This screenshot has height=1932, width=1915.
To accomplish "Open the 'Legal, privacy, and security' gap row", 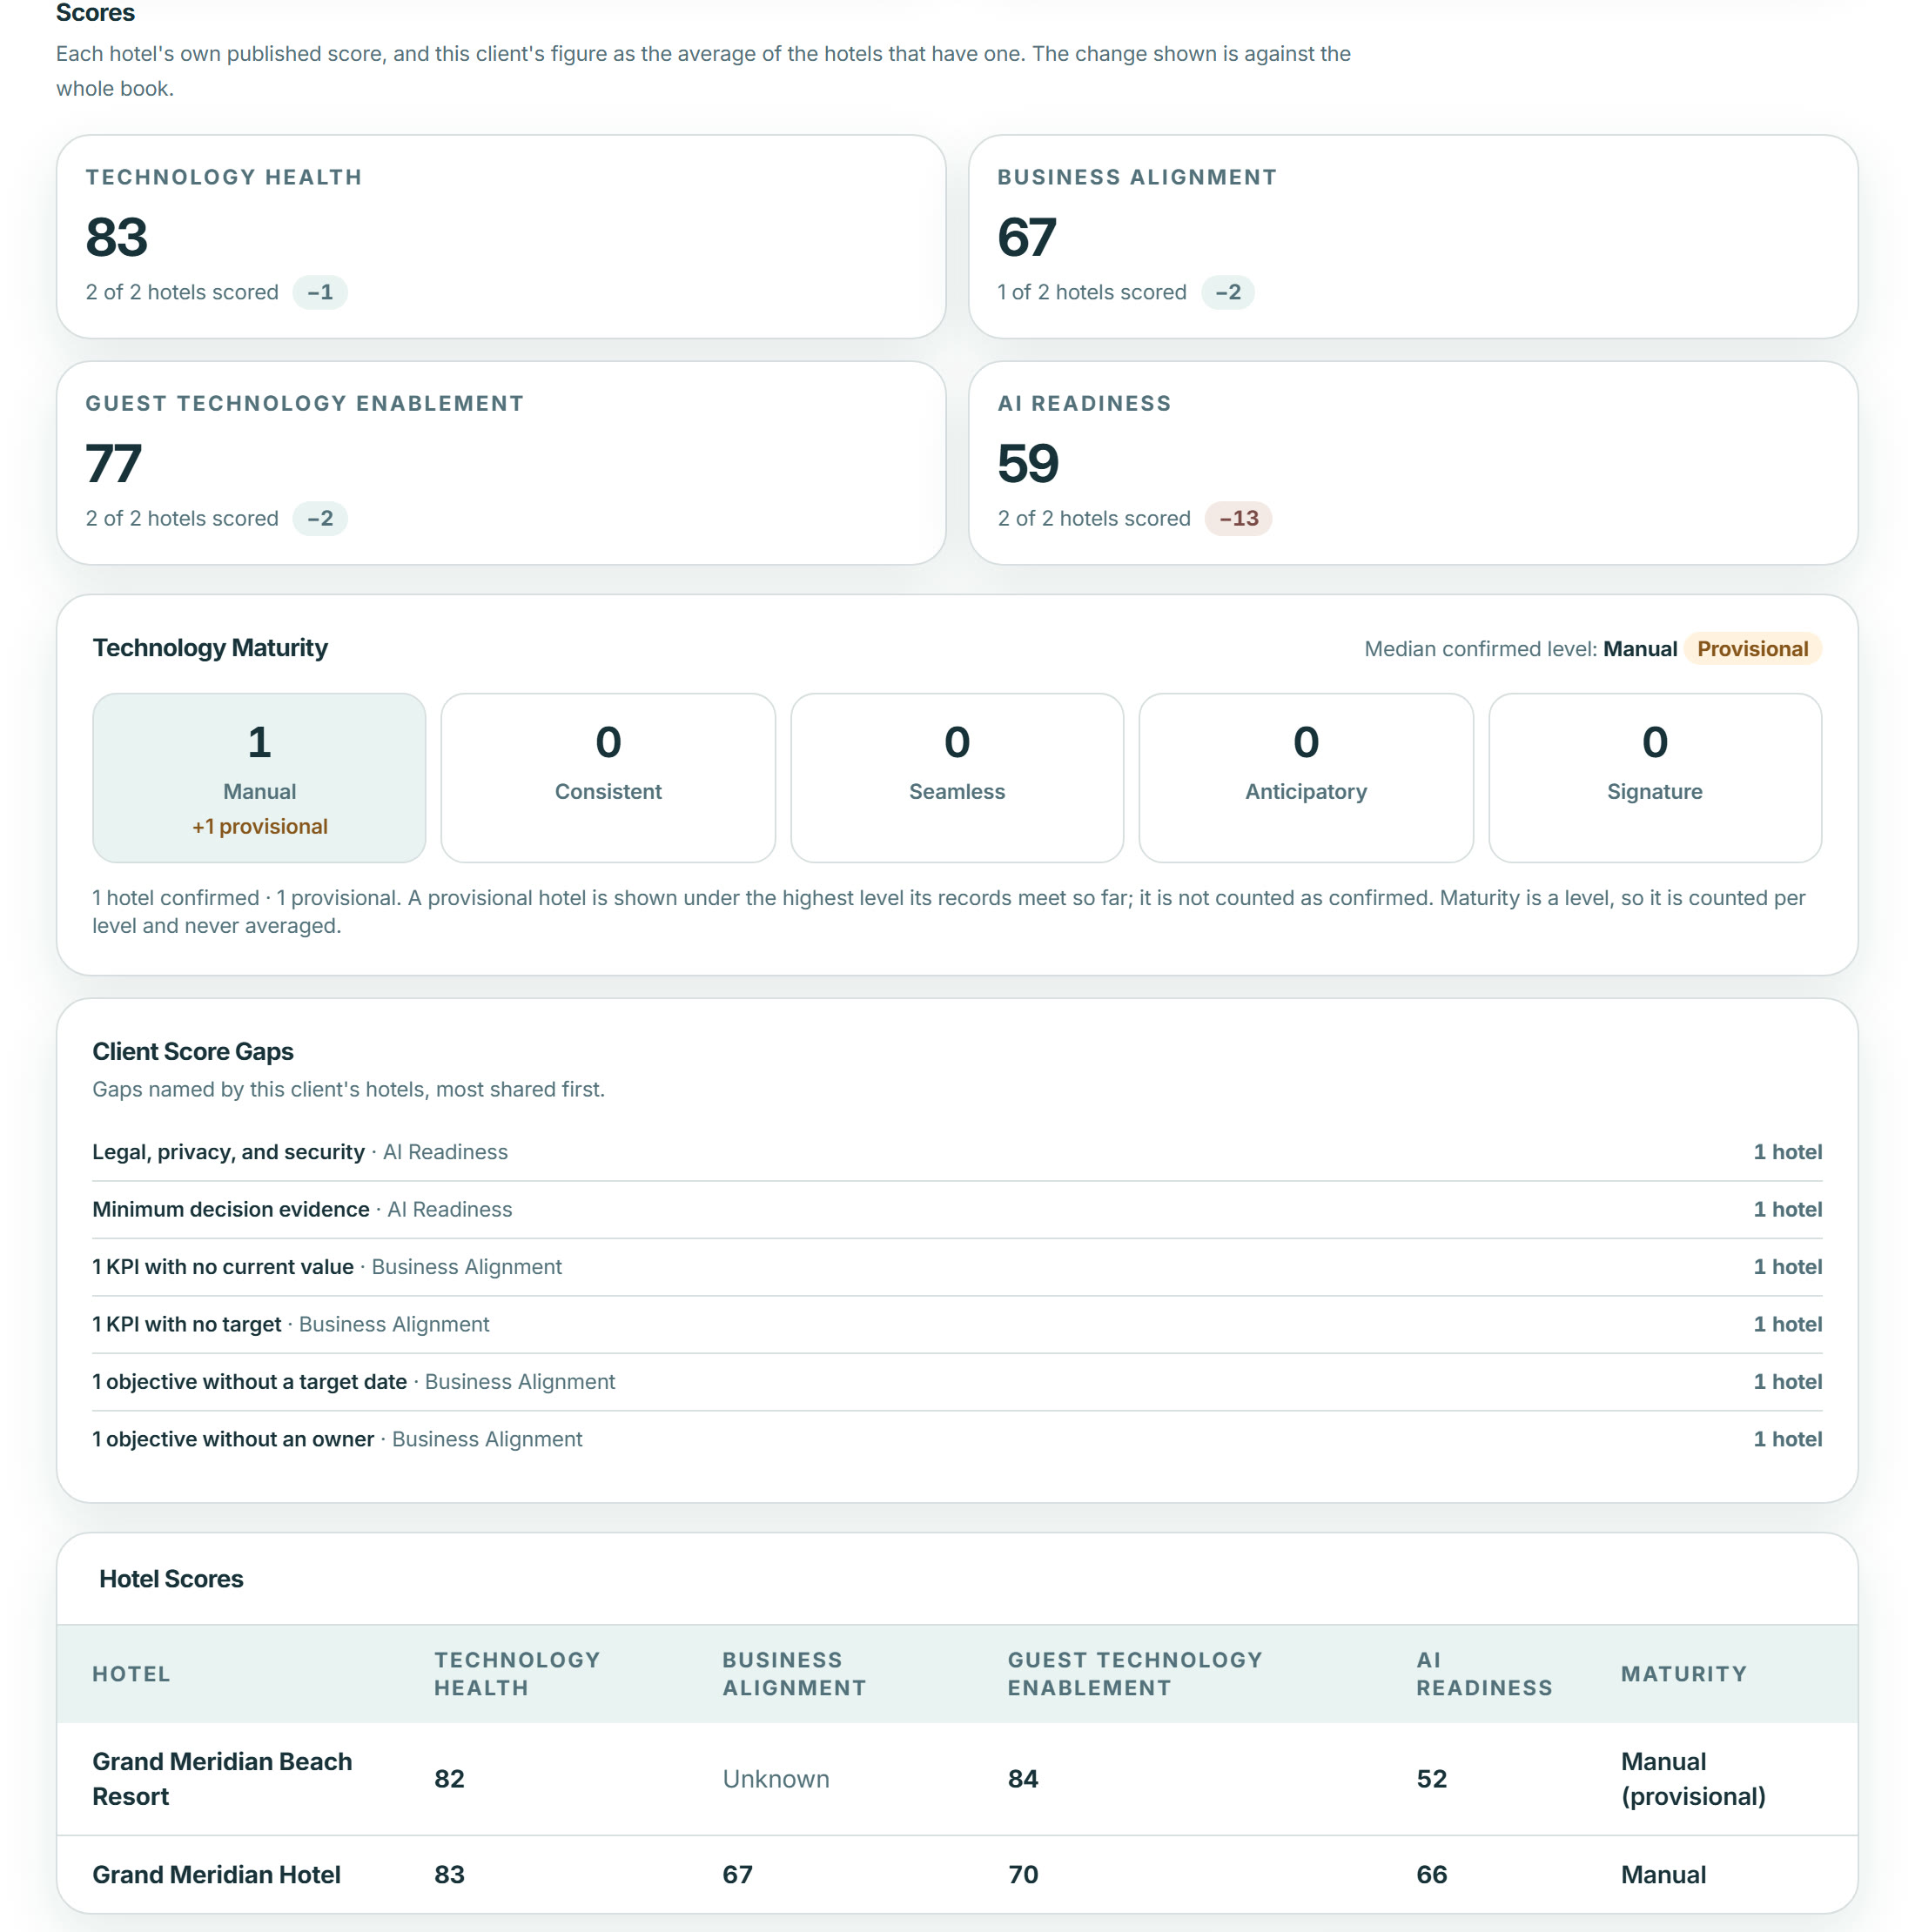I will 957,1152.
